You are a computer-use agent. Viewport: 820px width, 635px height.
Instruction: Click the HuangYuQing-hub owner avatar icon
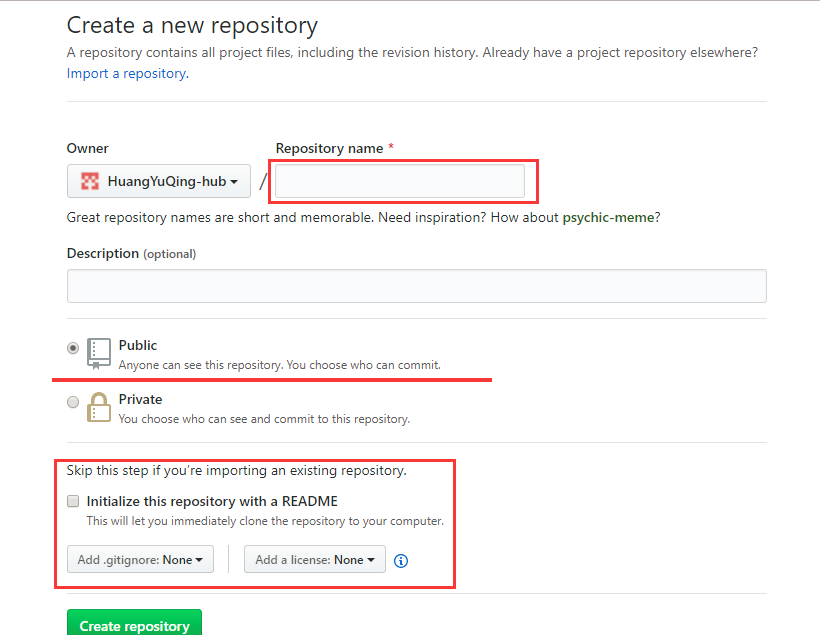click(89, 181)
